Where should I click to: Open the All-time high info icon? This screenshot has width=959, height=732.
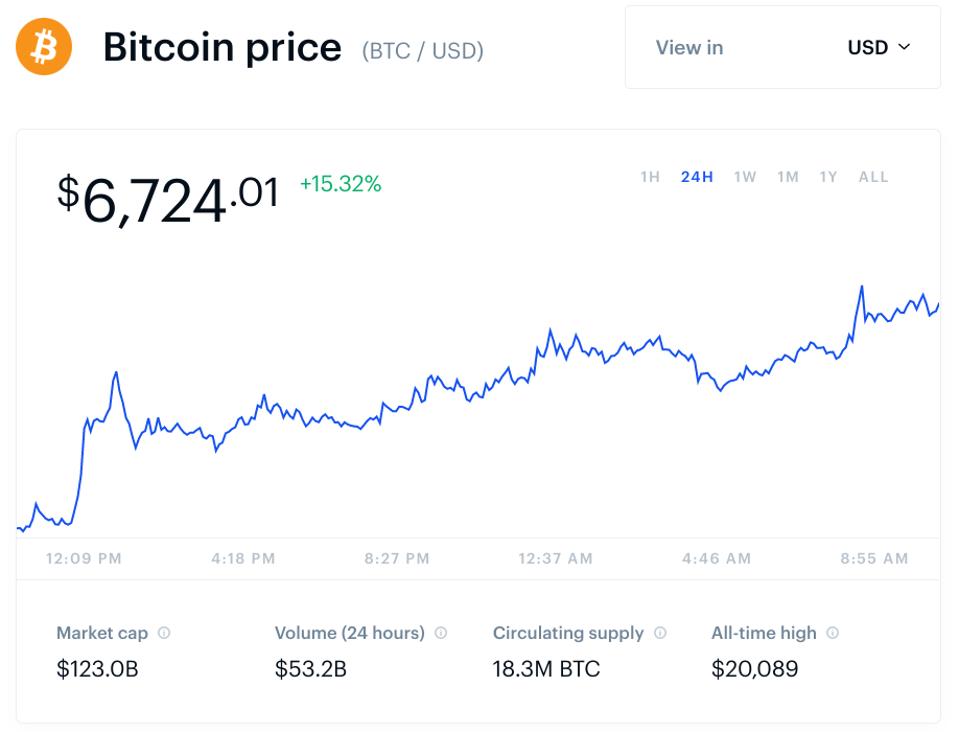[835, 633]
